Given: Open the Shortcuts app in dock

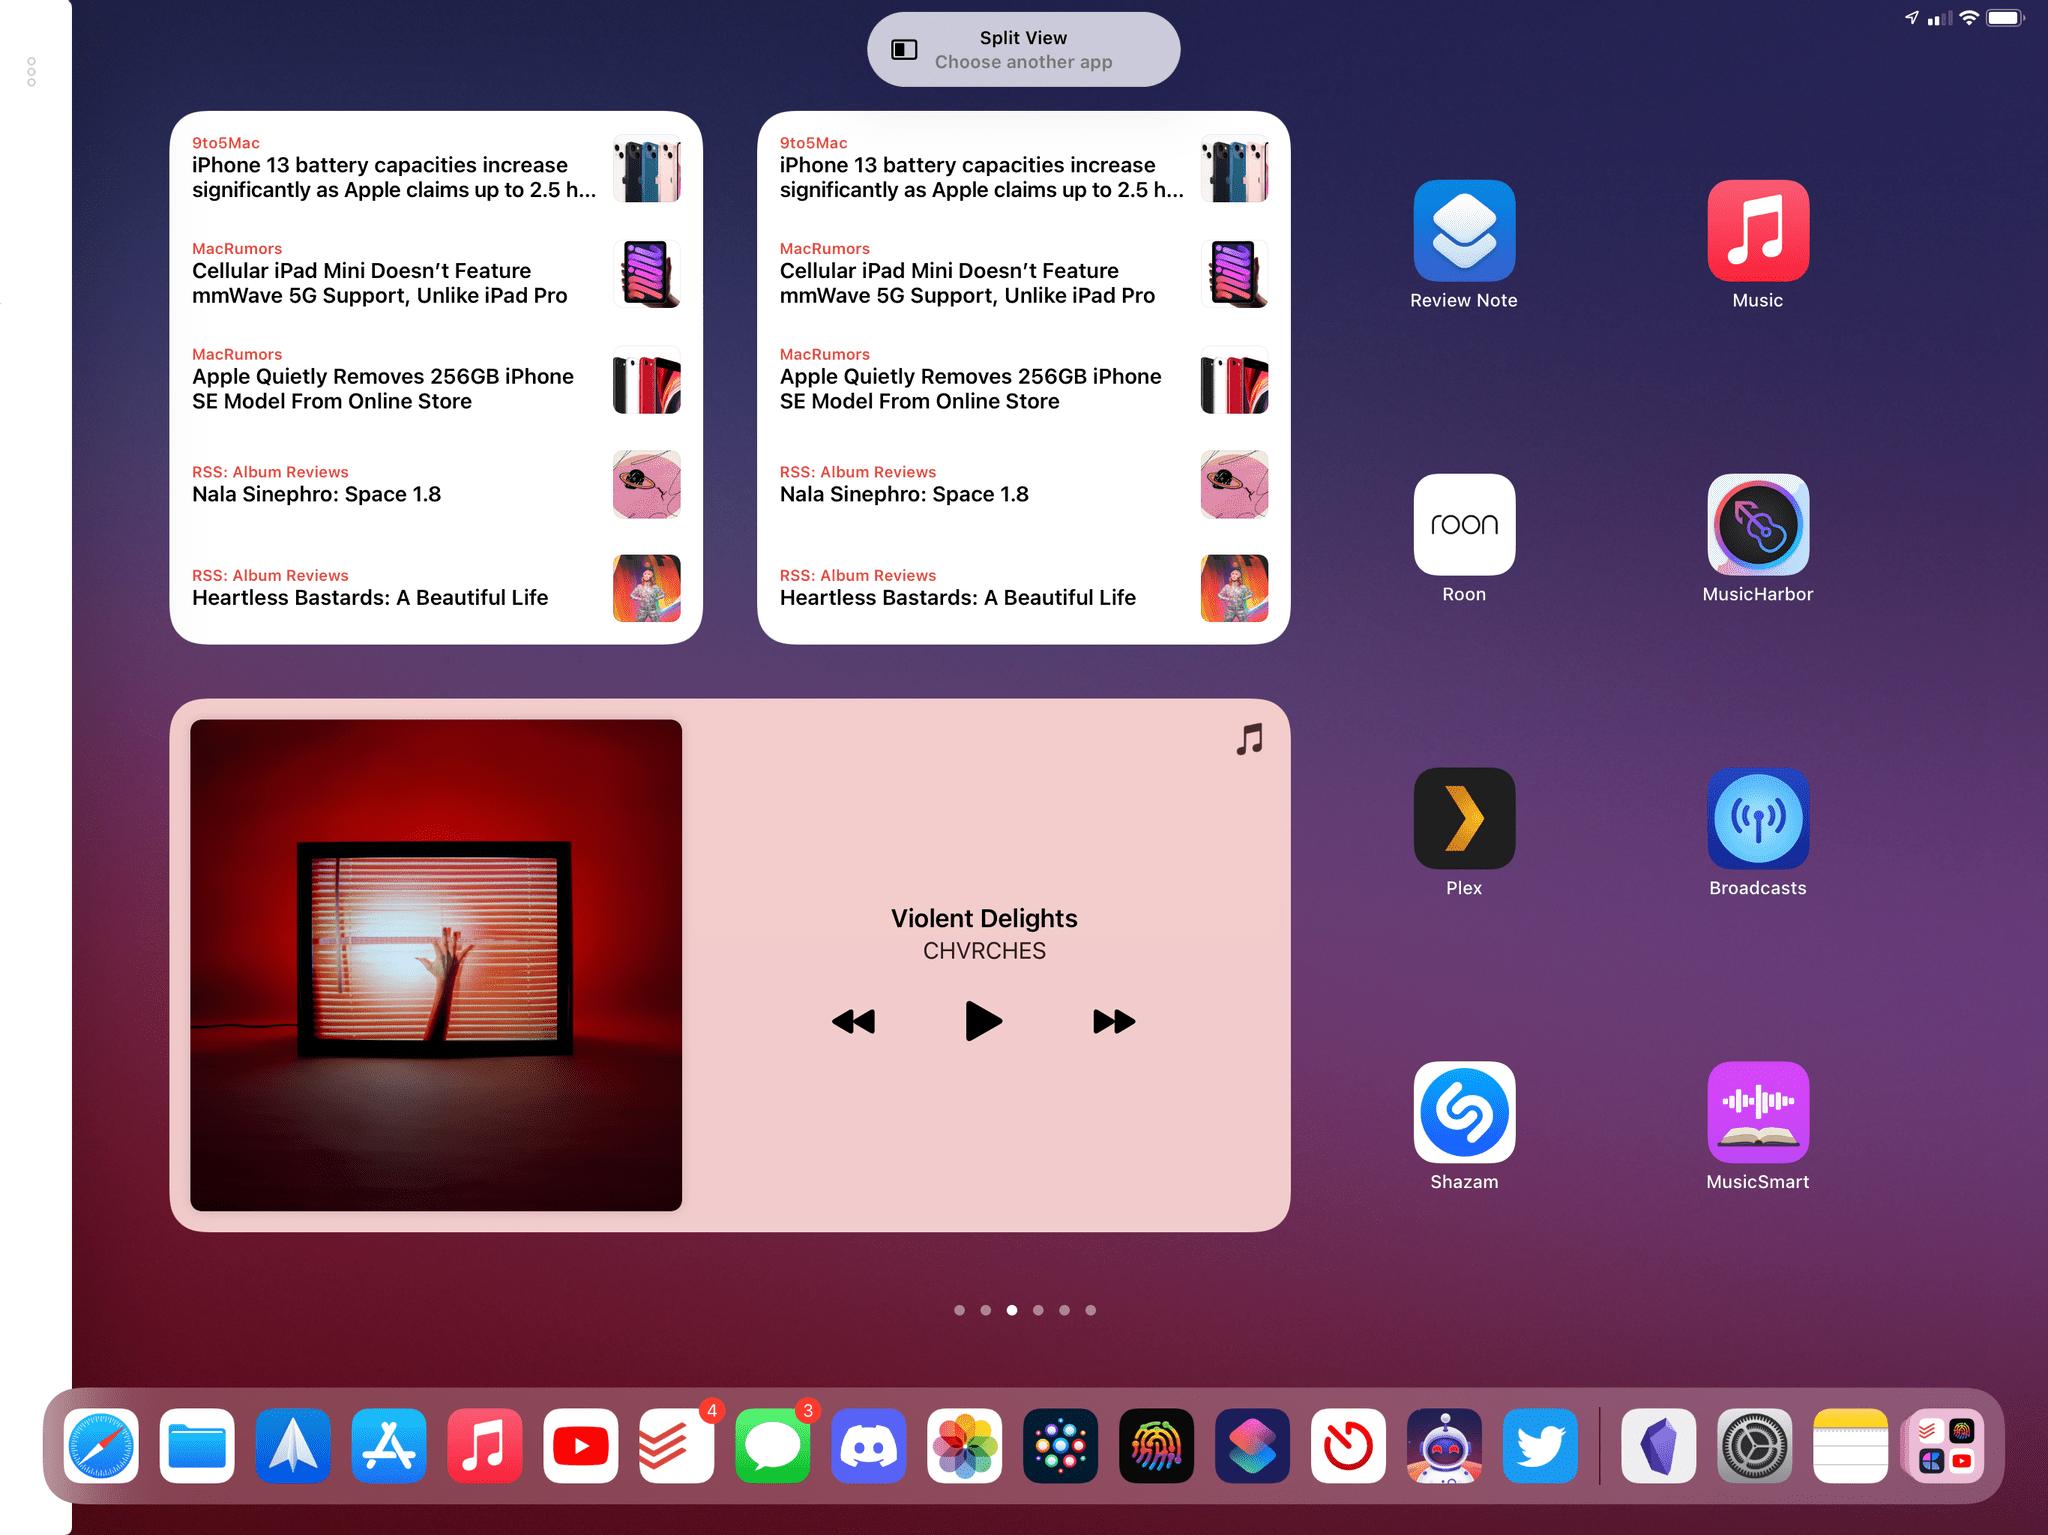Looking at the screenshot, I should pyautogui.click(x=1253, y=1446).
